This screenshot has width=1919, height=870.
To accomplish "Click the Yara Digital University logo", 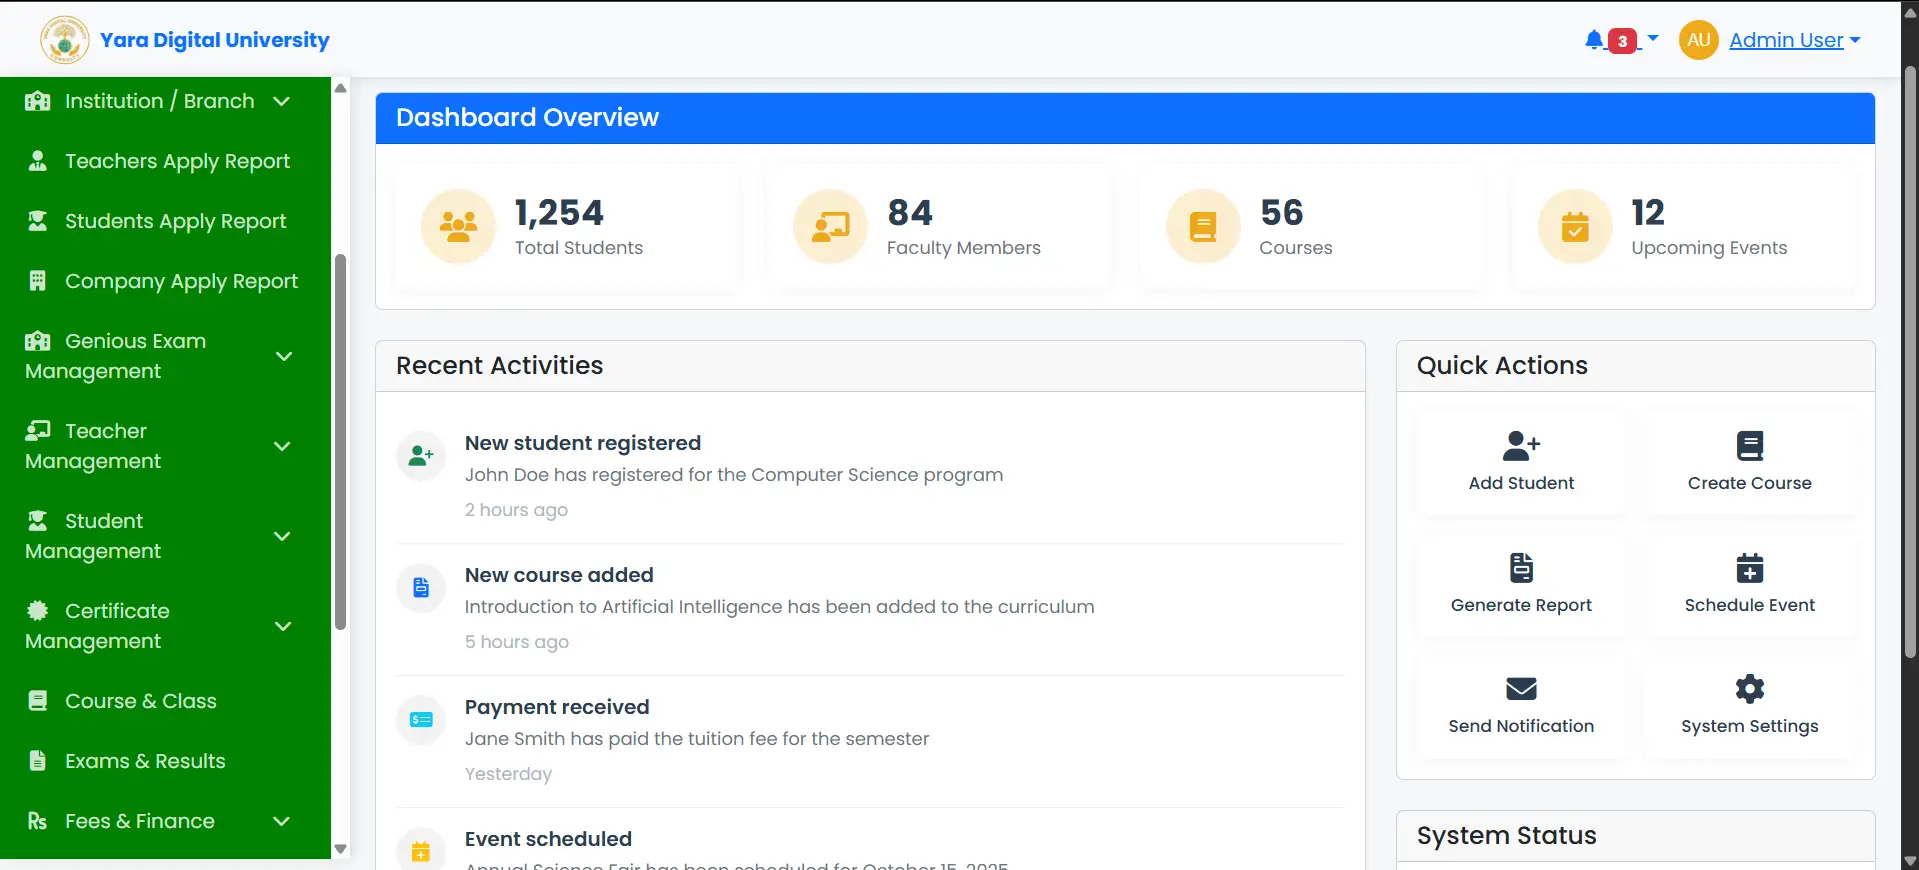I will 65,40.
